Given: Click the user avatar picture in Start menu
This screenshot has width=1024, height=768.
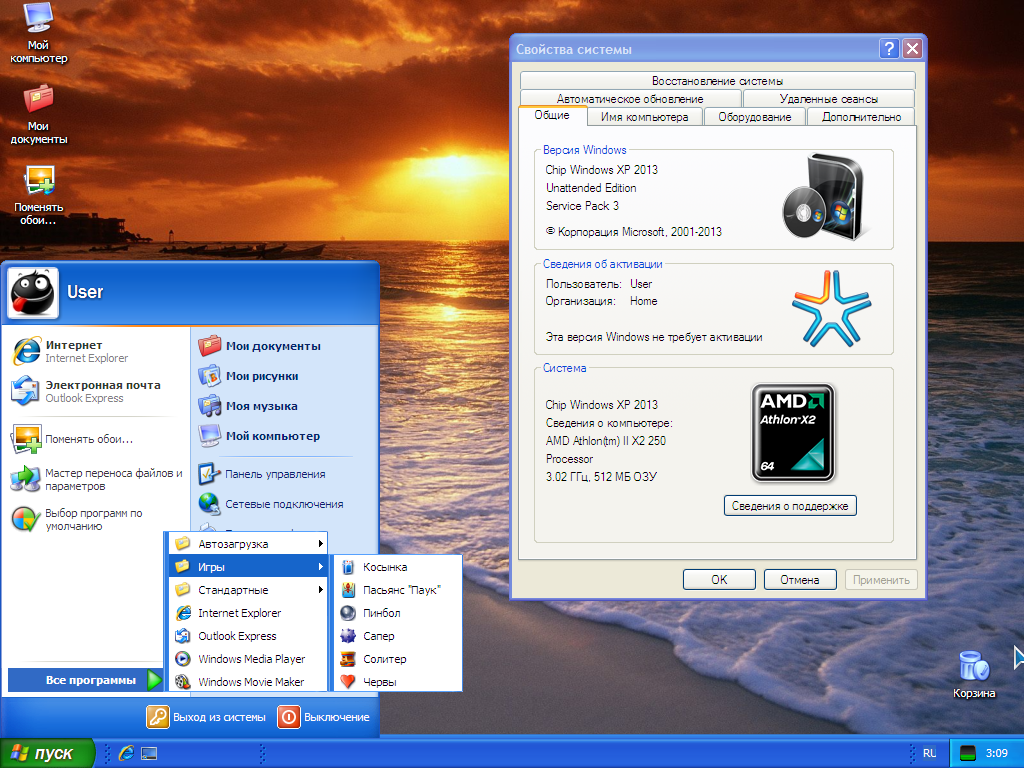Looking at the screenshot, I should tap(33, 293).
